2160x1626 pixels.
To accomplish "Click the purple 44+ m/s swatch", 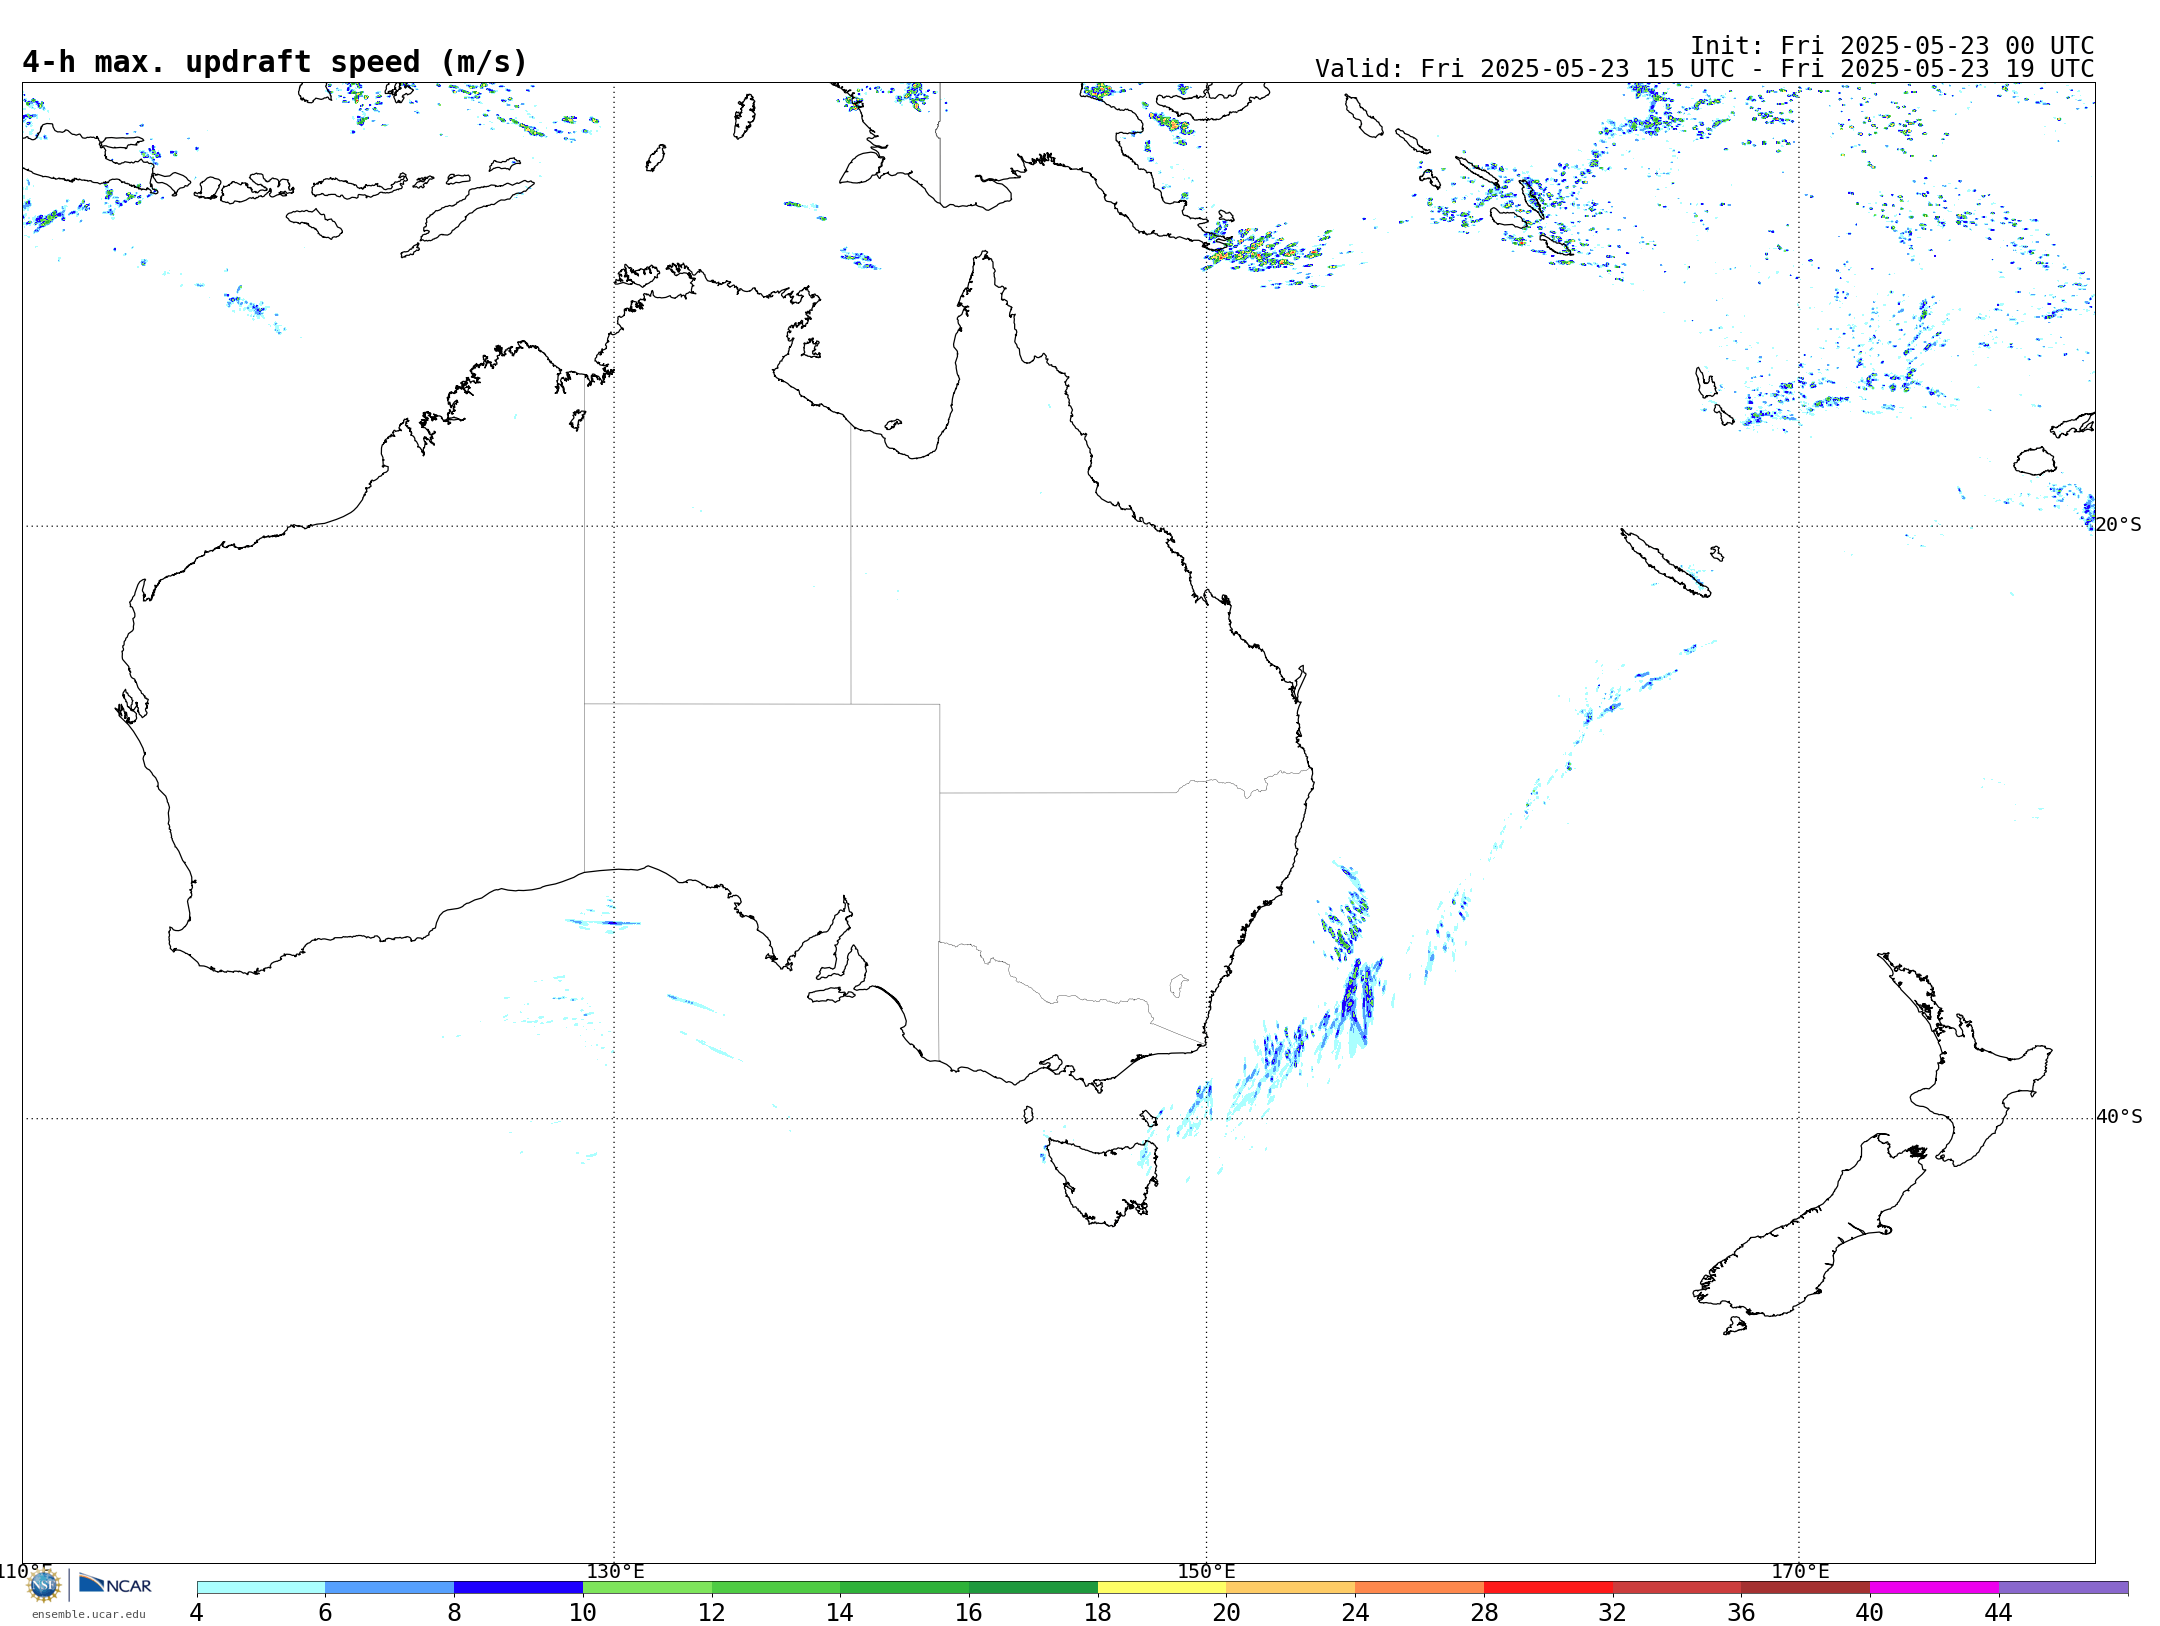I will pyautogui.click(x=2063, y=1588).
